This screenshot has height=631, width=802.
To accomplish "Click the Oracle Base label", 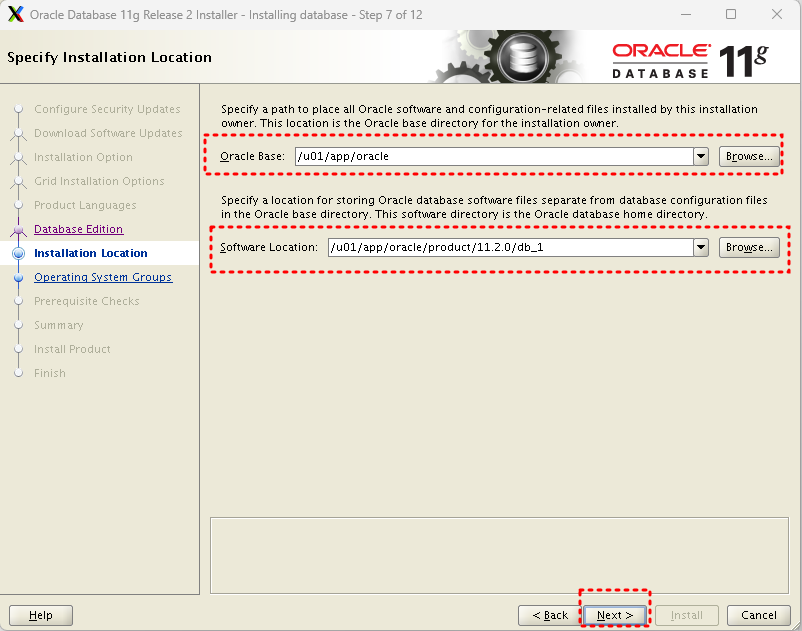I will 252,156.
